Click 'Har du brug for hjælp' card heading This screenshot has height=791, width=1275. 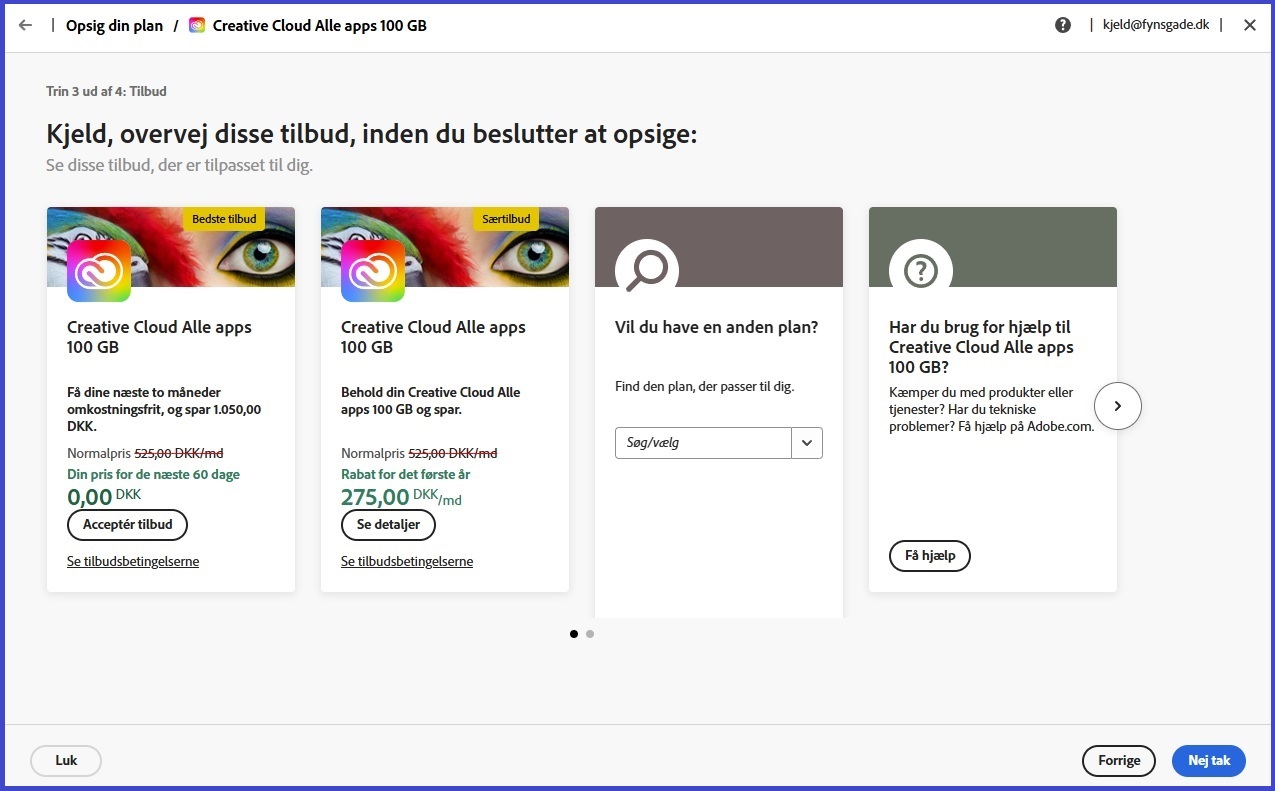point(981,347)
